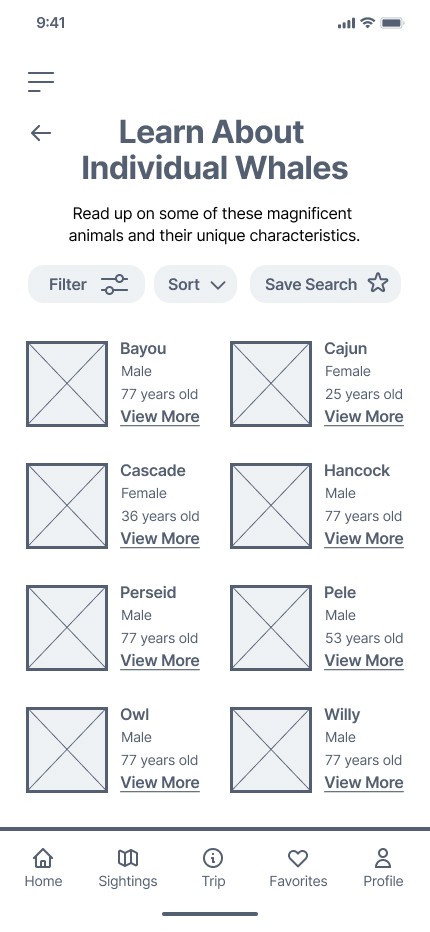Open the Filter options
430x932 pixels.
[86, 284]
